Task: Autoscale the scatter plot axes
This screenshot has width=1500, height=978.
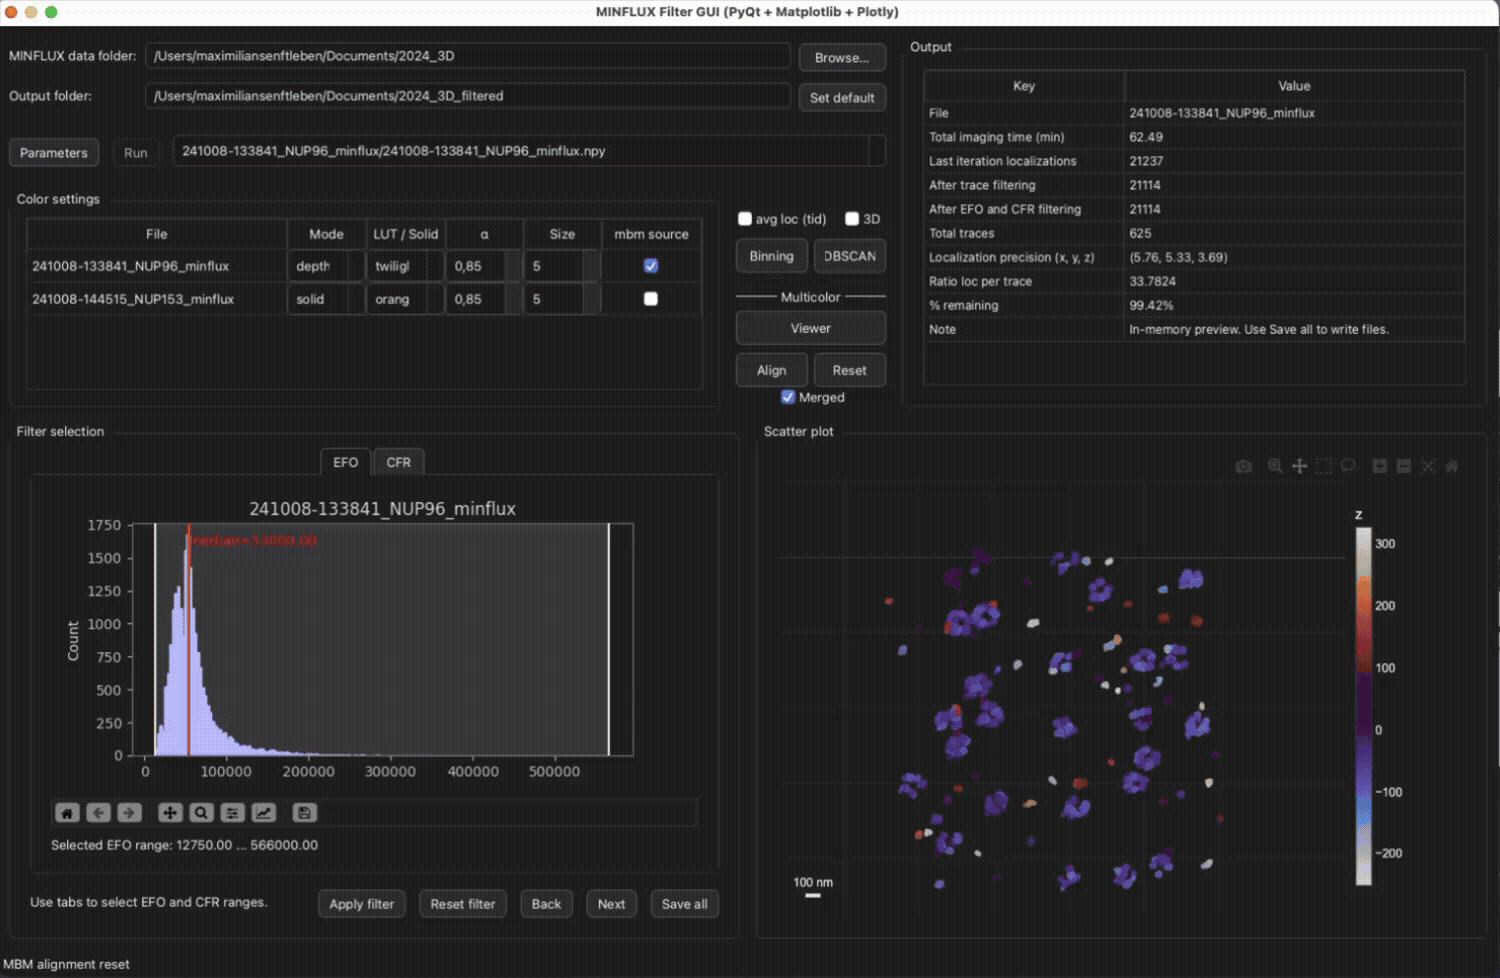Action: pos(1427,466)
